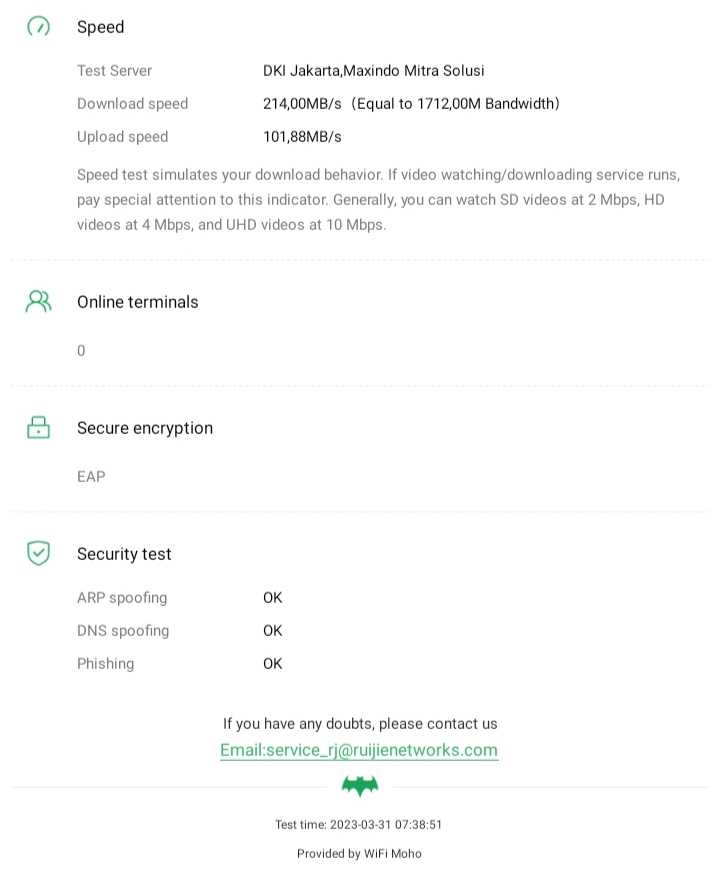Click the ARP spoofing OK result
The image size is (720, 874).
click(272, 598)
